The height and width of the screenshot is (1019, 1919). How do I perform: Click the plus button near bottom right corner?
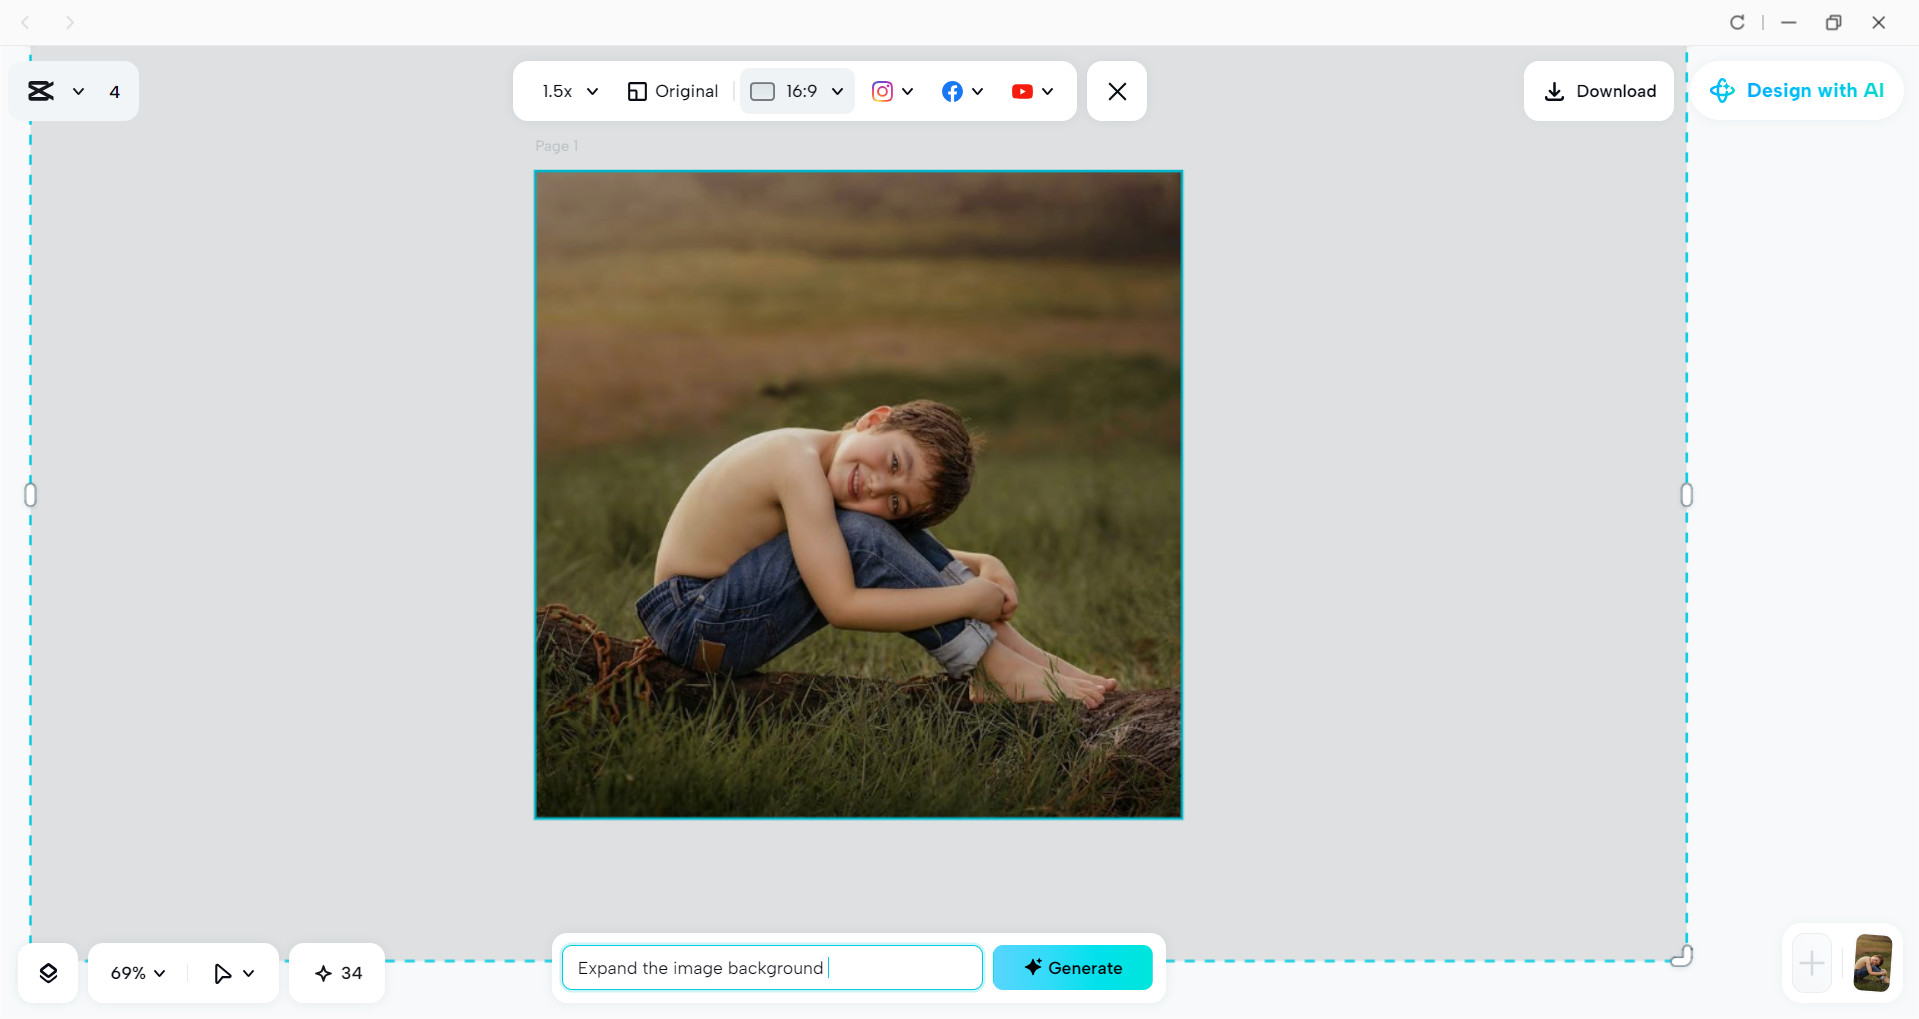click(x=1811, y=963)
